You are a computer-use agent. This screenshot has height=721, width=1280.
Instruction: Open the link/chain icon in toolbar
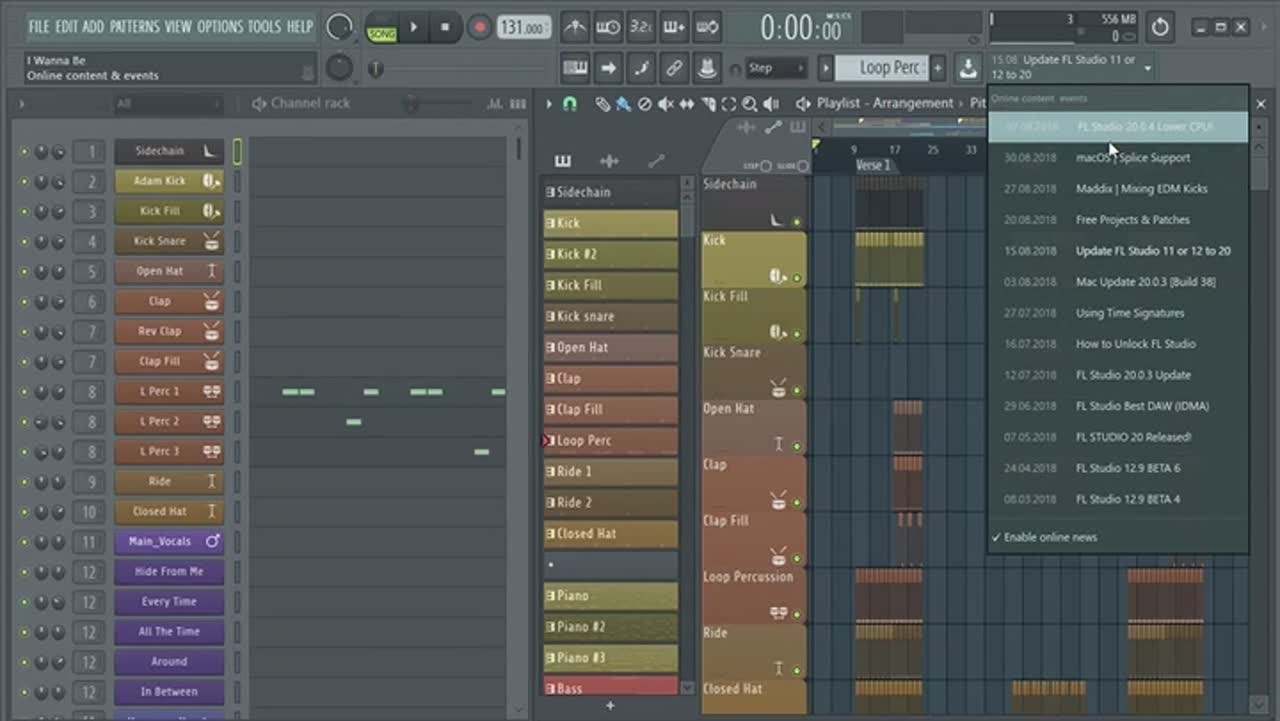pos(674,68)
